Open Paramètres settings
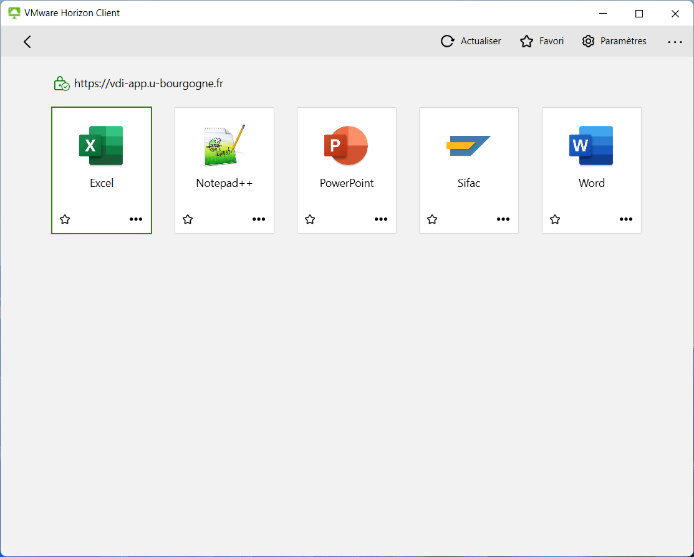Image resolution: width=694 pixels, height=557 pixels. [x=614, y=41]
